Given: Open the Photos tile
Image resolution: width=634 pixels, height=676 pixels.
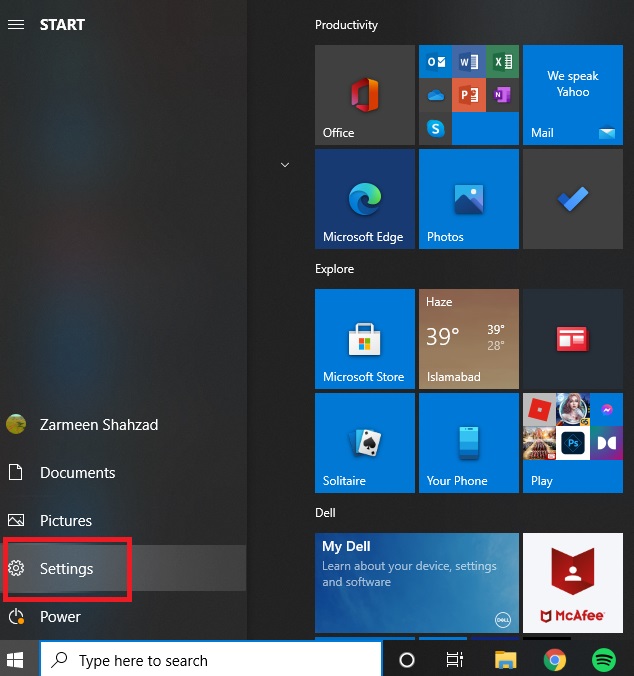Looking at the screenshot, I should coord(469,199).
